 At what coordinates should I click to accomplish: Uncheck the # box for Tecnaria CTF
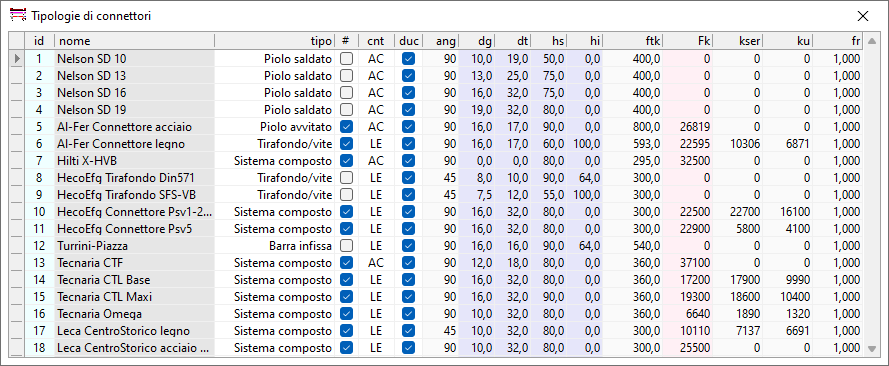click(x=346, y=262)
